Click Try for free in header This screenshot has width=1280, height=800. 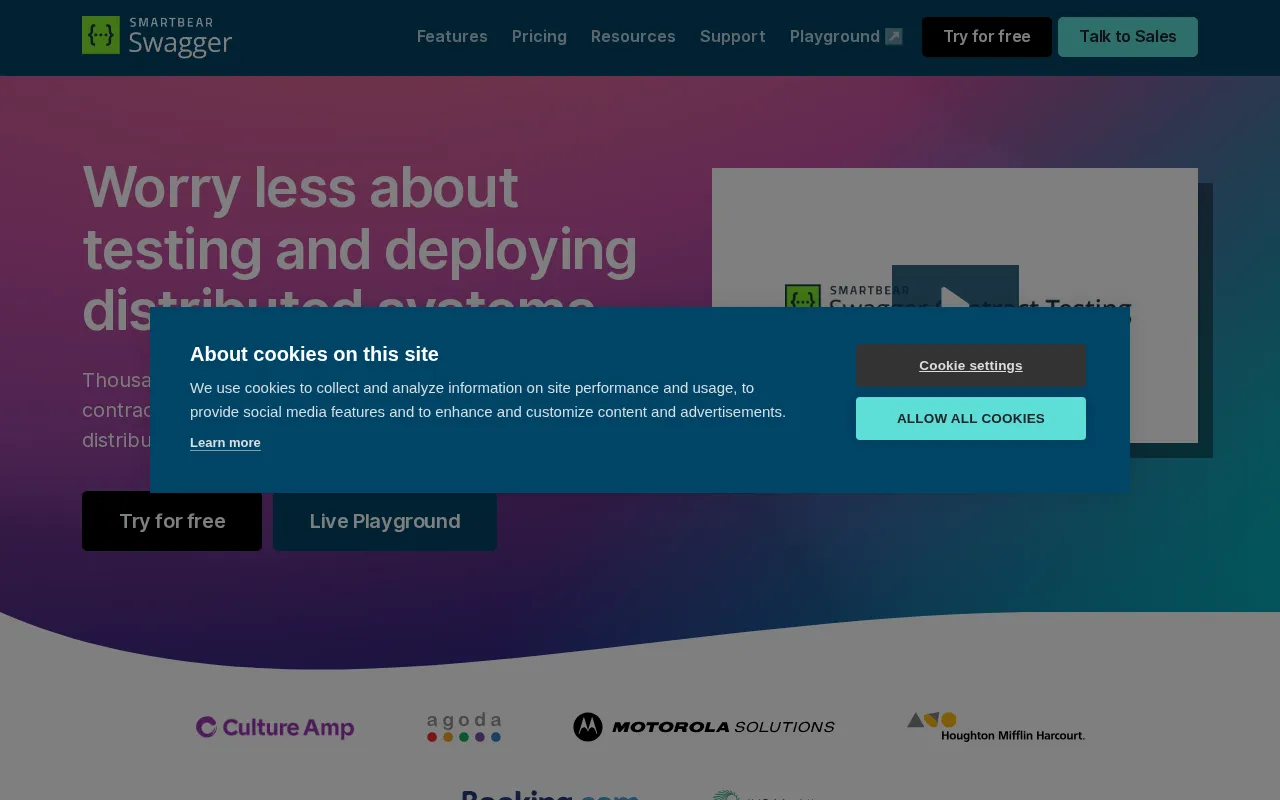[x=987, y=37]
